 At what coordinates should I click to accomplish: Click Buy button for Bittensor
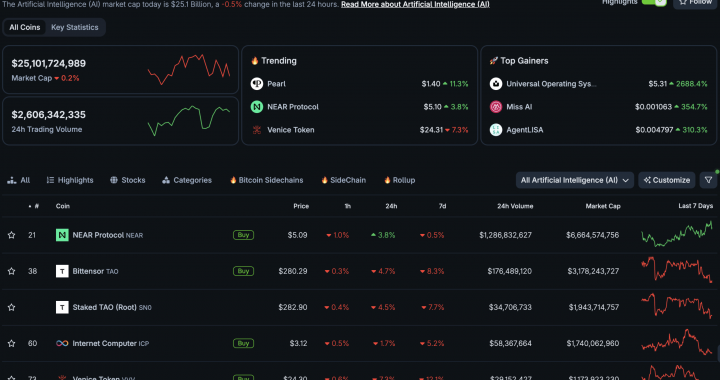pos(243,271)
